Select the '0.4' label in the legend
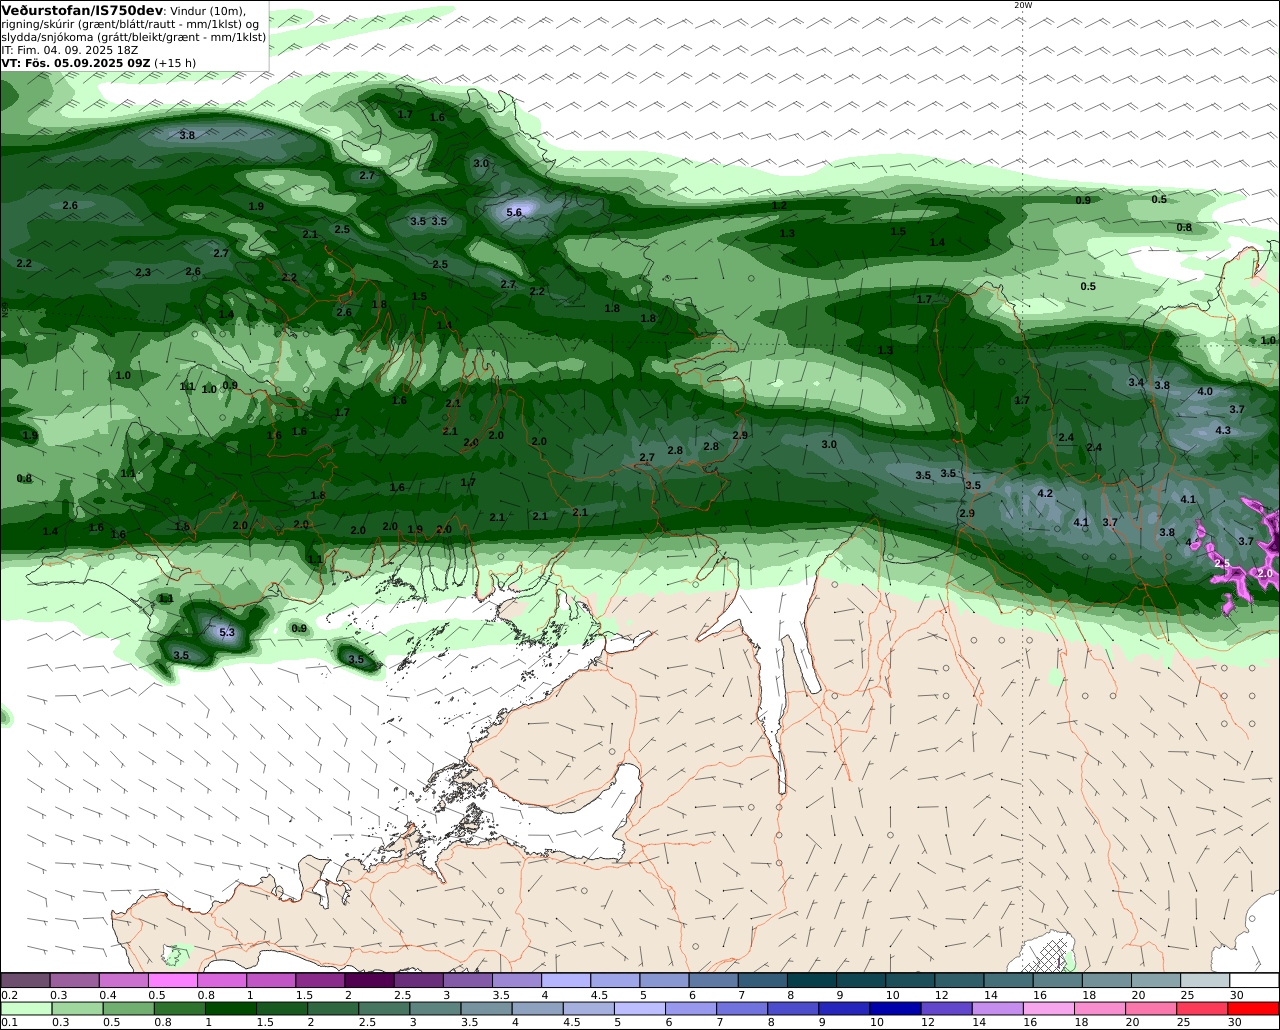 click(108, 995)
